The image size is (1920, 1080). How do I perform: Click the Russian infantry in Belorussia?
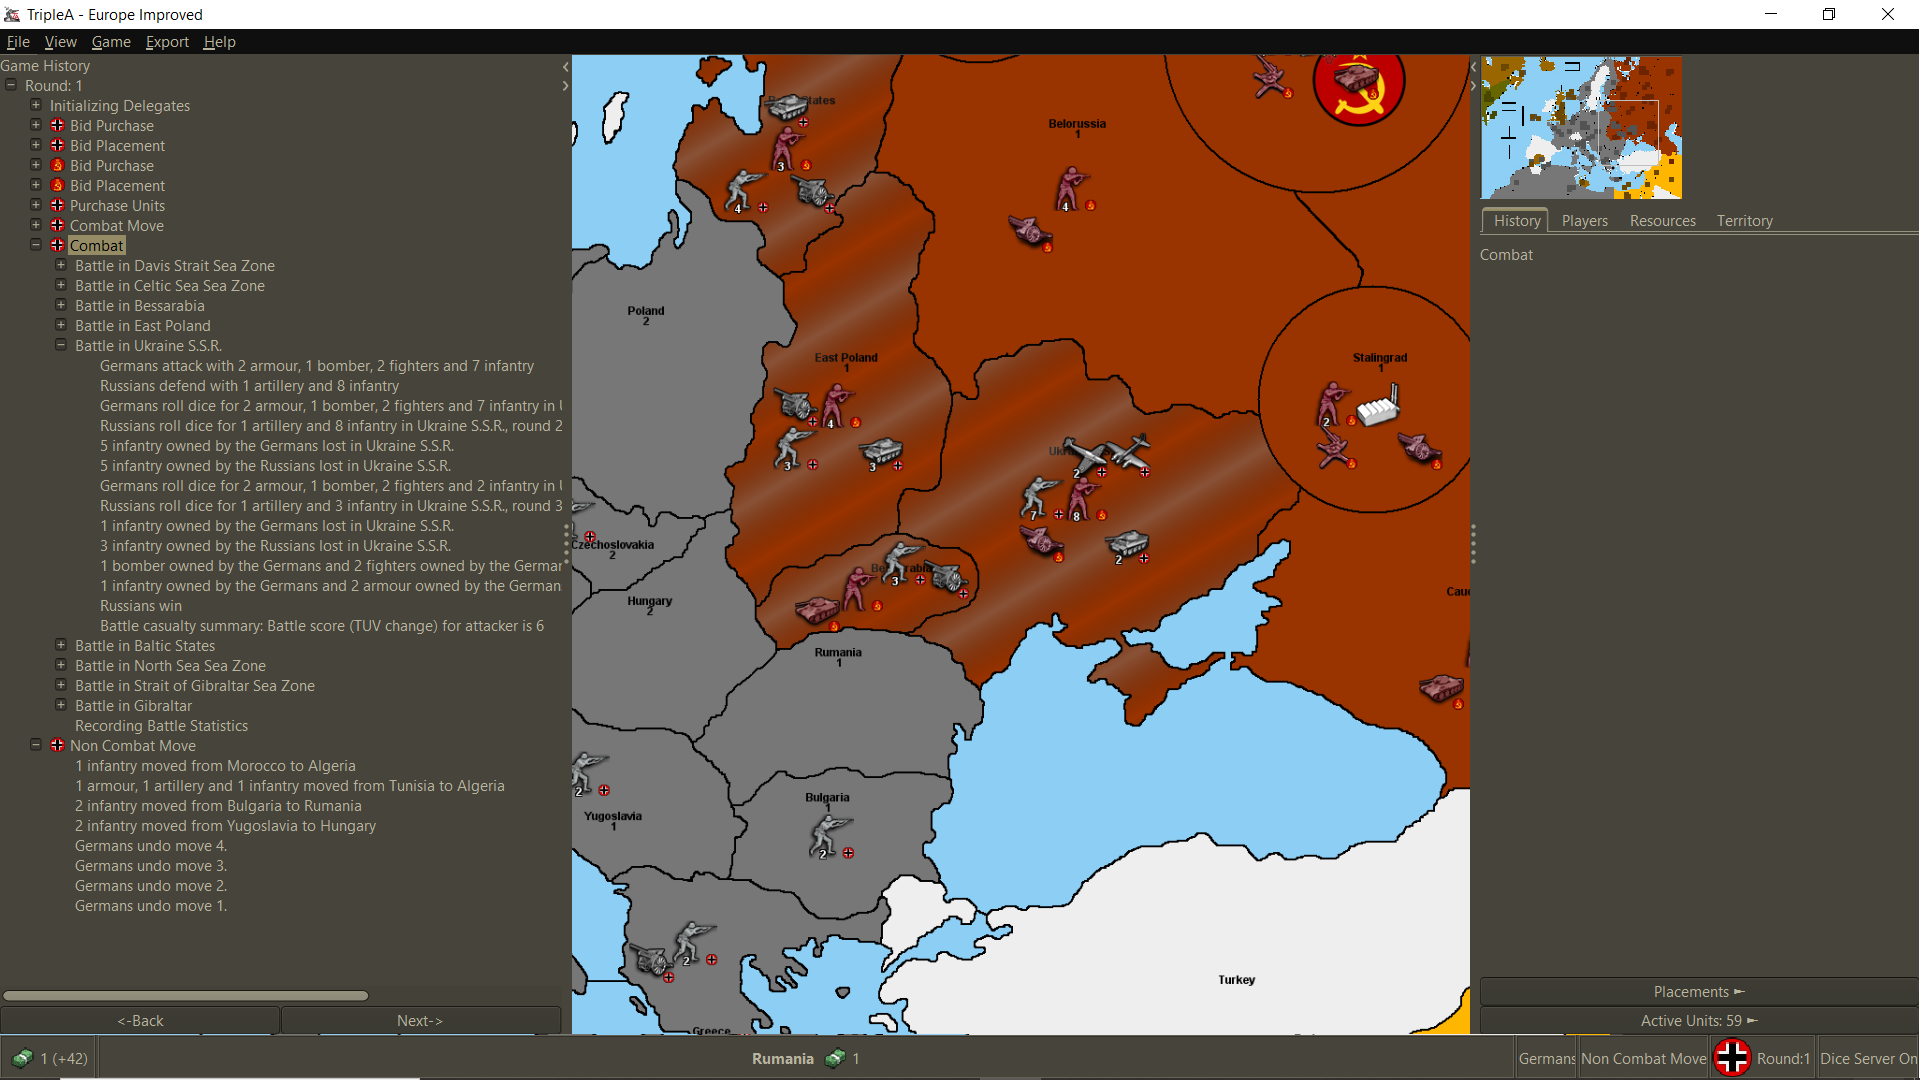coord(1071,188)
